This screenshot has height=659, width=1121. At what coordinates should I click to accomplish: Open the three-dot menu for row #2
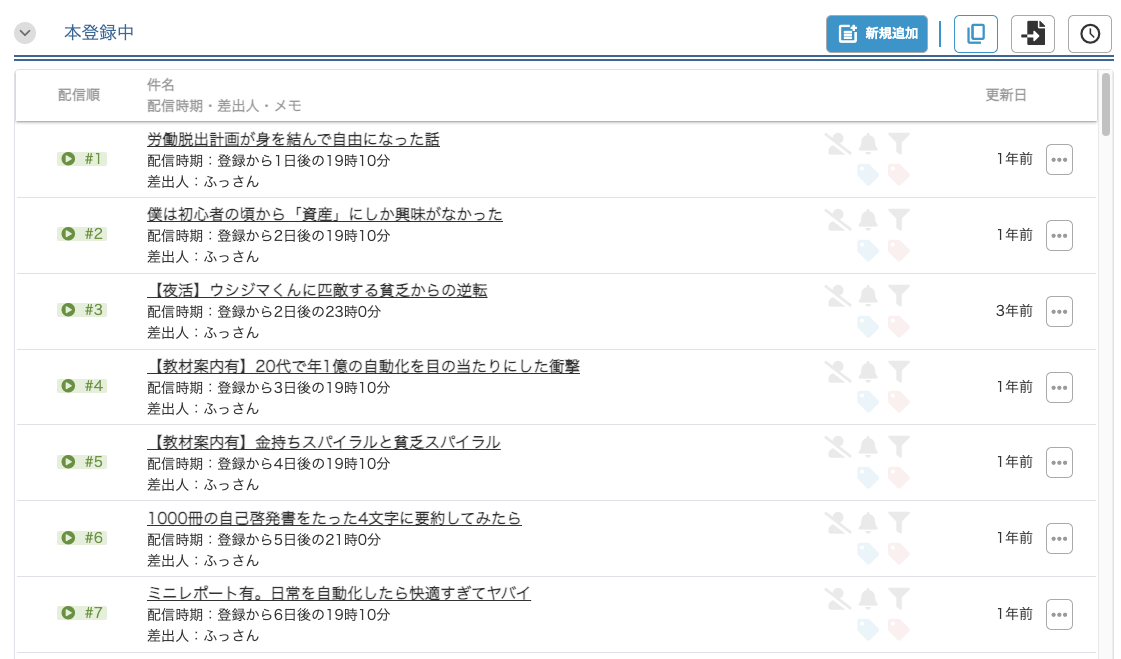pyautogui.click(x=1059, y=235)
